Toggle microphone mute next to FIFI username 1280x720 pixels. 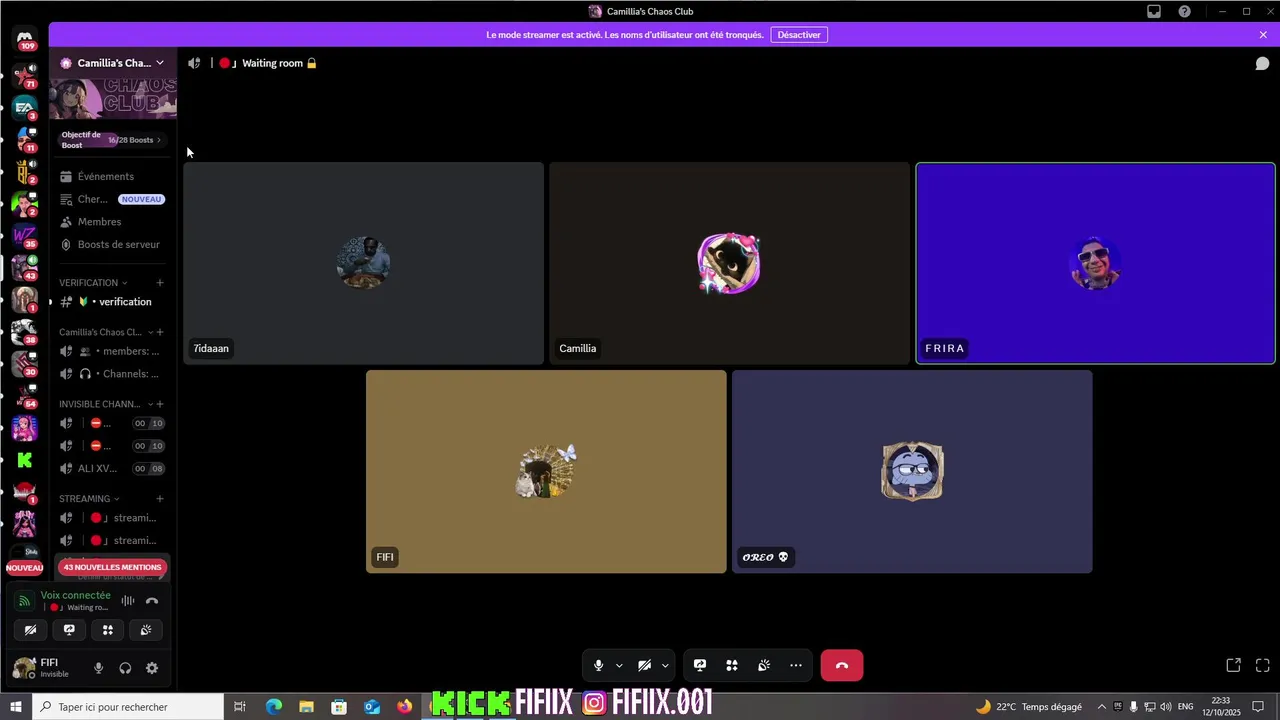(x=98, y=668)
